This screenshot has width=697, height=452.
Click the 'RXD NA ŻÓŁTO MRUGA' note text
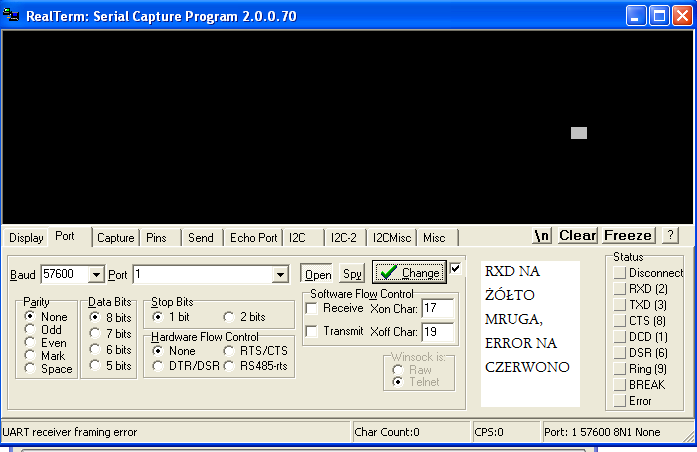coord(514,295)
